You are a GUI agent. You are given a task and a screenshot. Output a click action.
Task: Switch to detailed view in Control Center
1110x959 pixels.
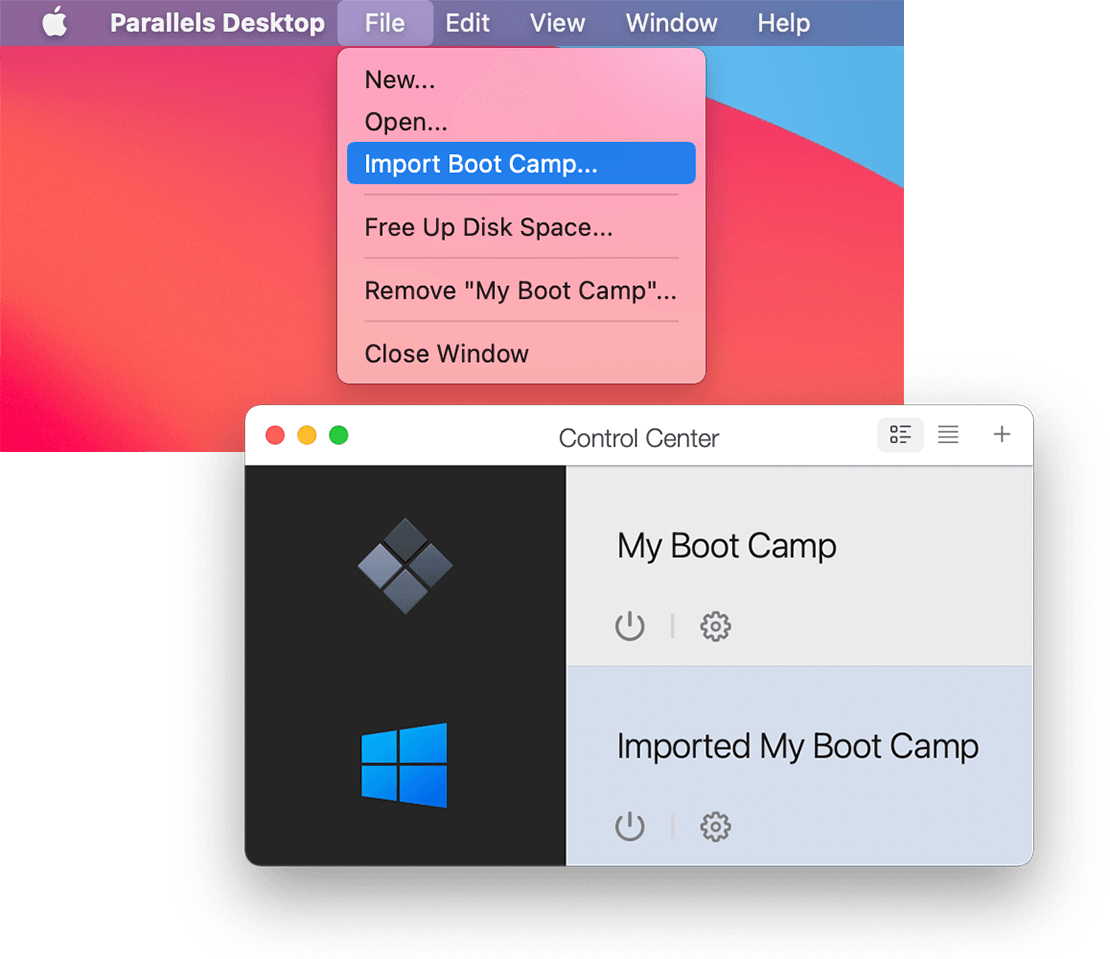[x=899, y=435]
